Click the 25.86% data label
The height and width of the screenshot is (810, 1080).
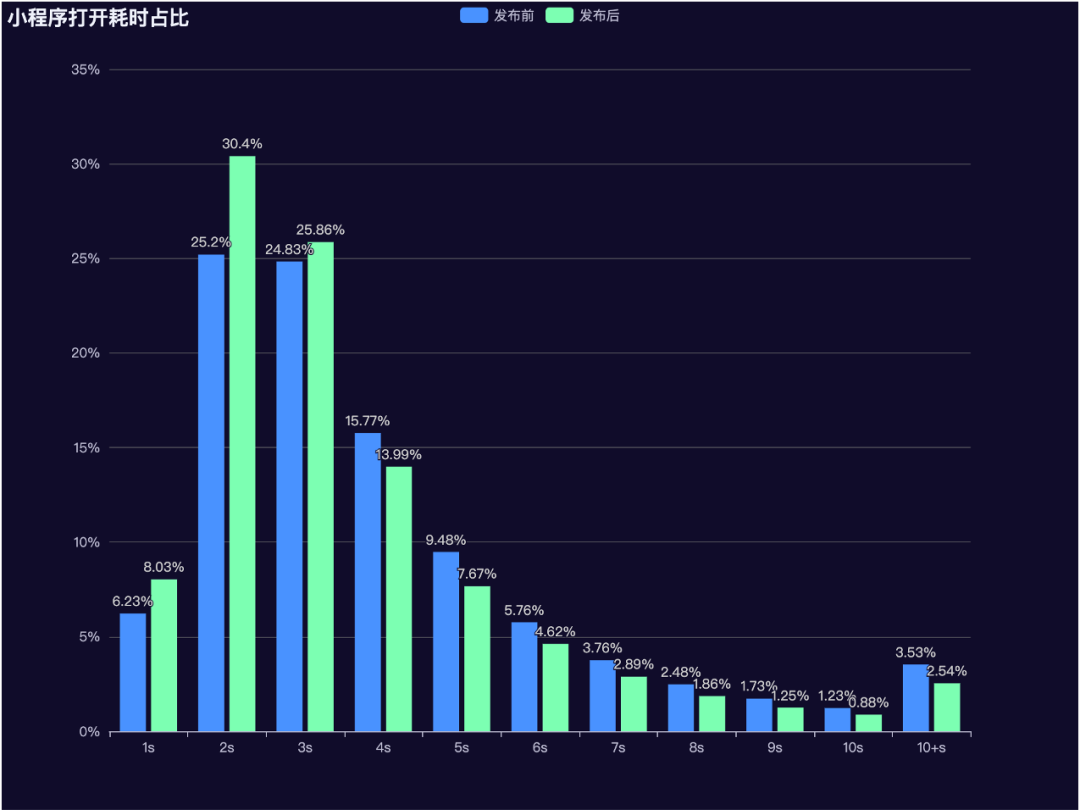coord(320,230)
